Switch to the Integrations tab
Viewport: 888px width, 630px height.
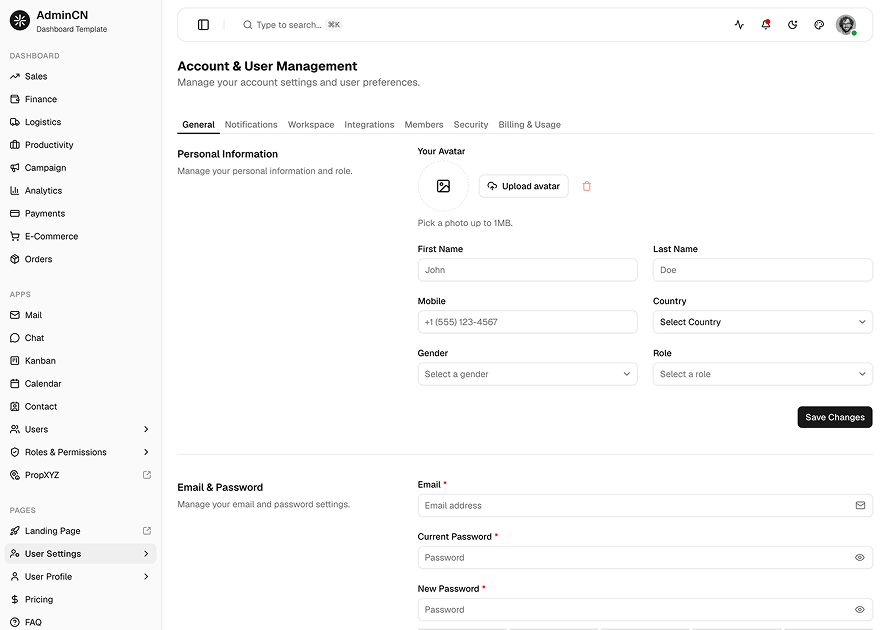pos(369,125)
